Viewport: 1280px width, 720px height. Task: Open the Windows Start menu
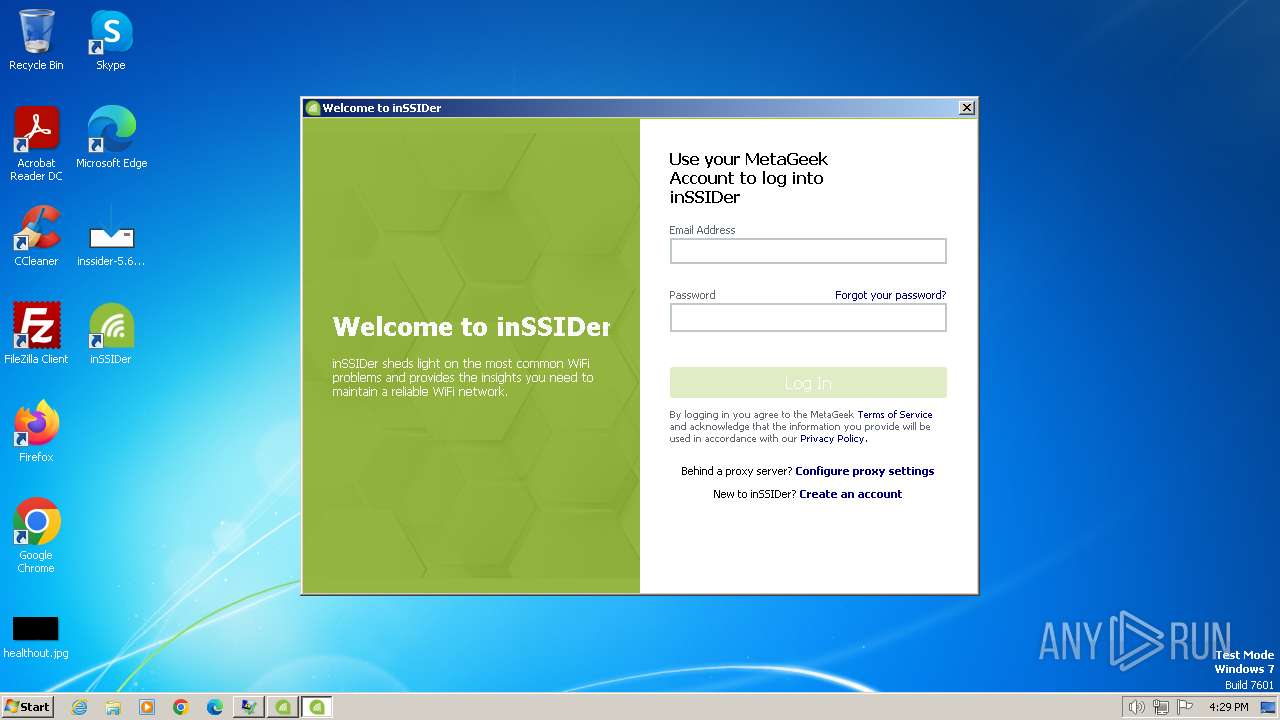(27, 706)
